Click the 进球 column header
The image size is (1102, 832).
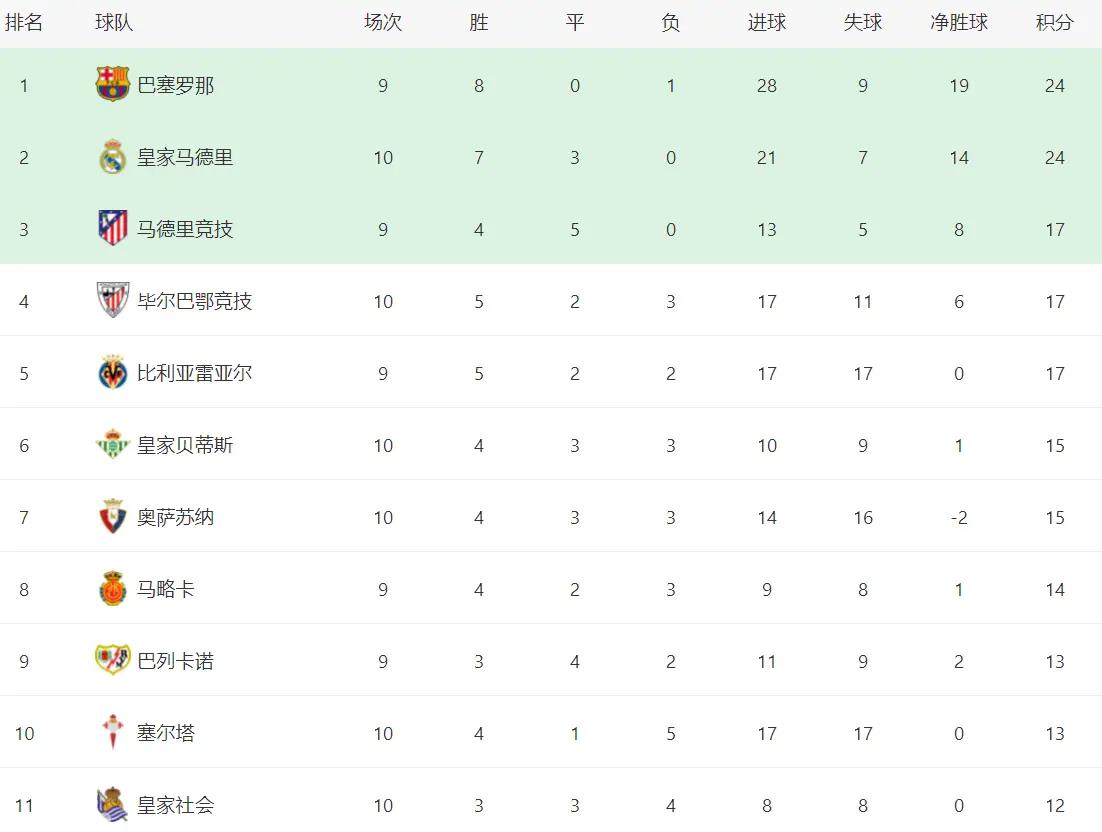[767, 22]
